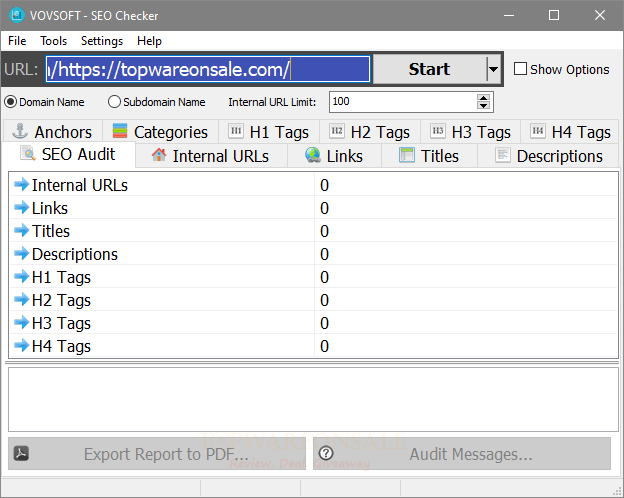Switch to the Links tab
Viewport: 624px width, 498px height.
(334, 156)
